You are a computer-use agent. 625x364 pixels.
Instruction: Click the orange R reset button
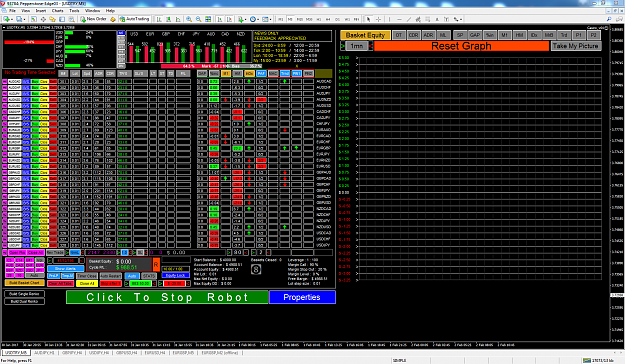point(156,264)
